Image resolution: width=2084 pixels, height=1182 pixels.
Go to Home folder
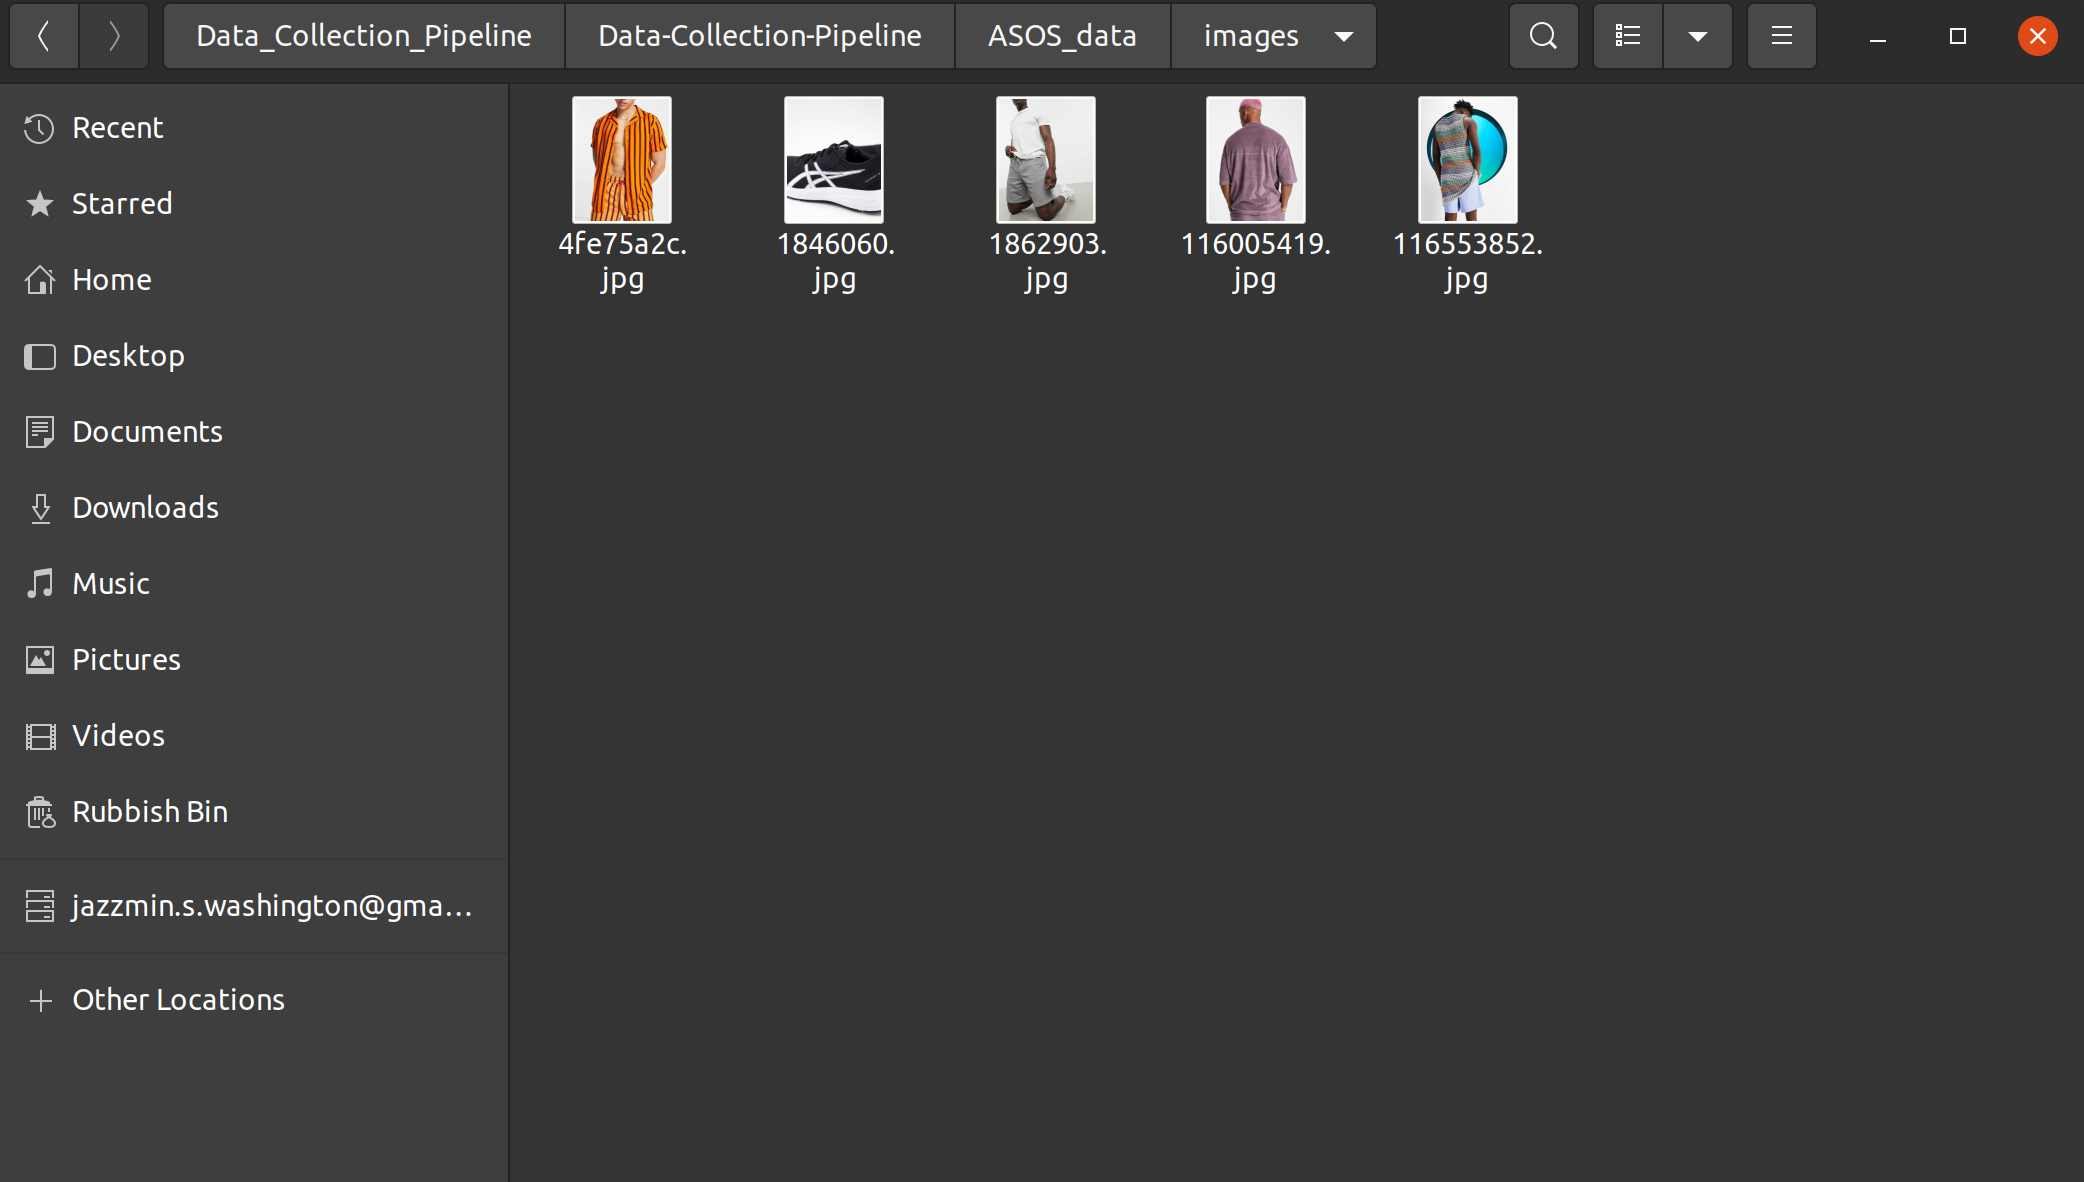[x=111, y=280]
